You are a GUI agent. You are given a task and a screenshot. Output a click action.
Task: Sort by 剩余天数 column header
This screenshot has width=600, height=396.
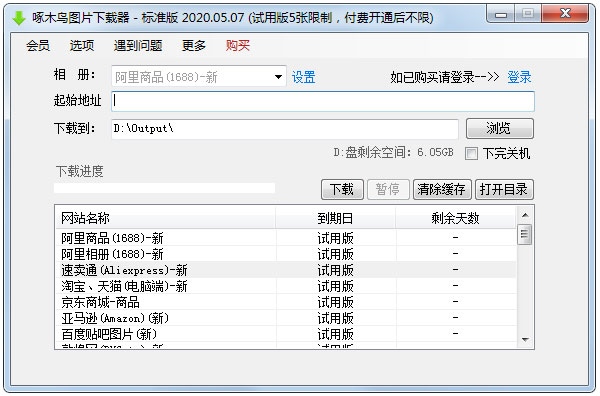(456, 218)
